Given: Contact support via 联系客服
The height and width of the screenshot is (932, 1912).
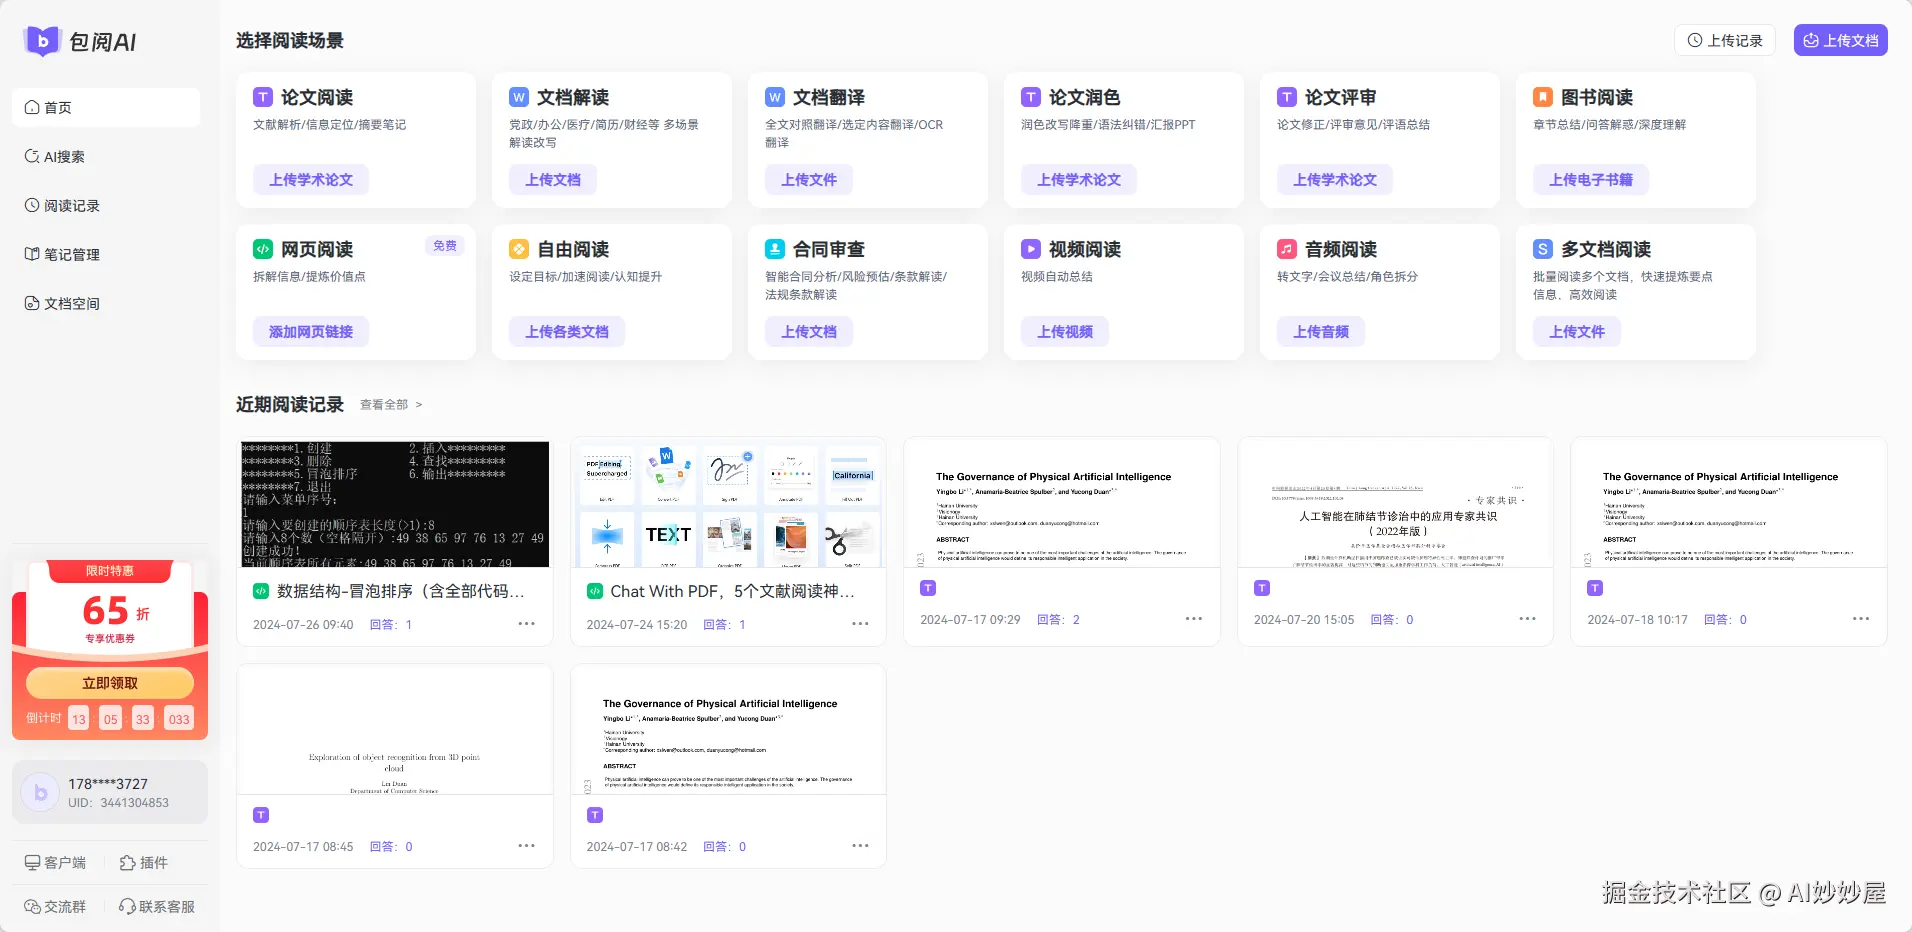Looking at the screenshot, I should (x=157, y=907).
